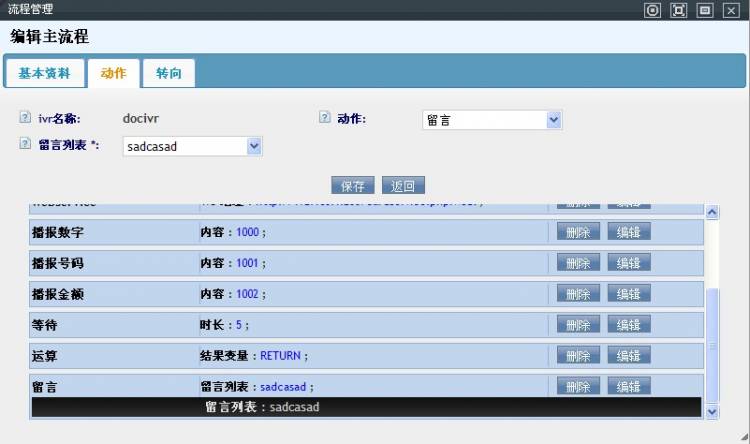750x444 pixels.
Task: Delete the 等待 action row
Action: click(x=578, y=325)
